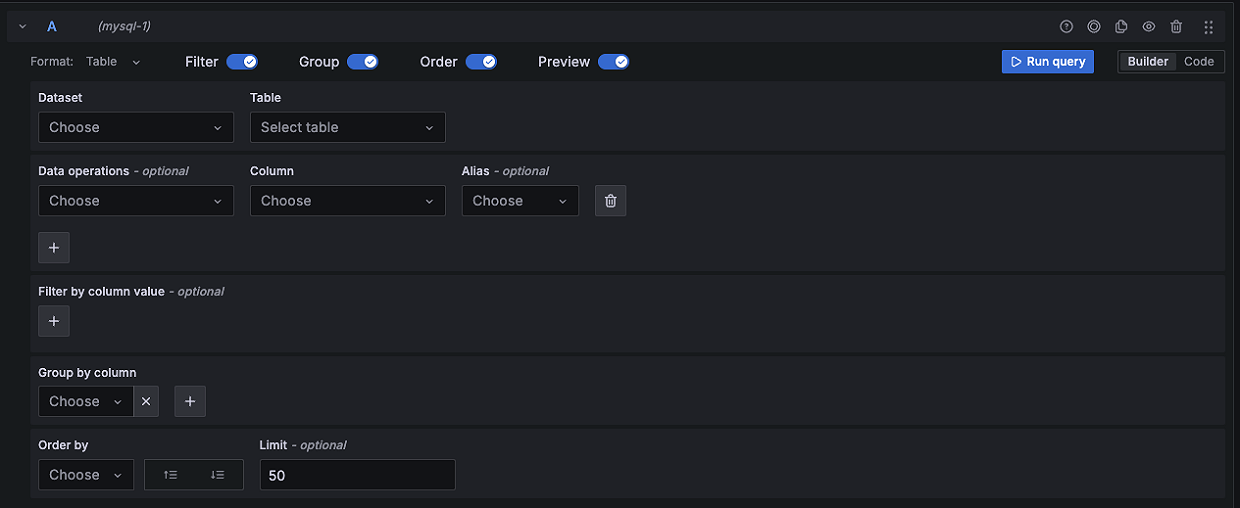Hide query A using eye icon
Viewport: 1240px width, 508px height.
coord(1149,27)
